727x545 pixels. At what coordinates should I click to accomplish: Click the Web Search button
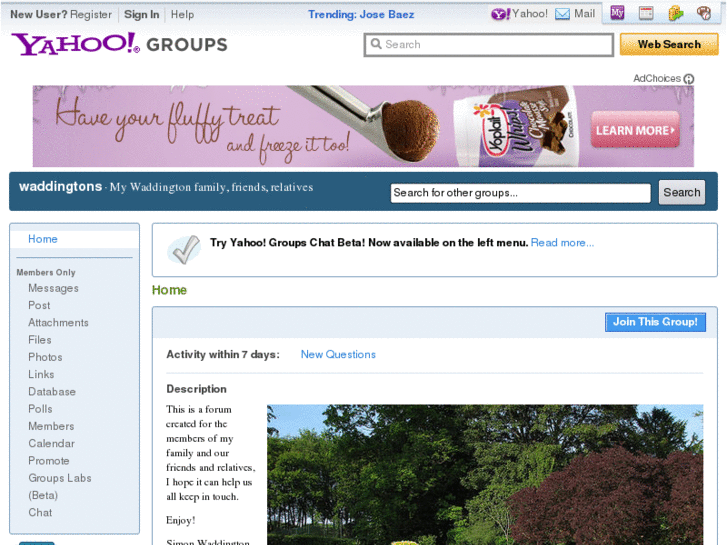click(x=669, y=45)
